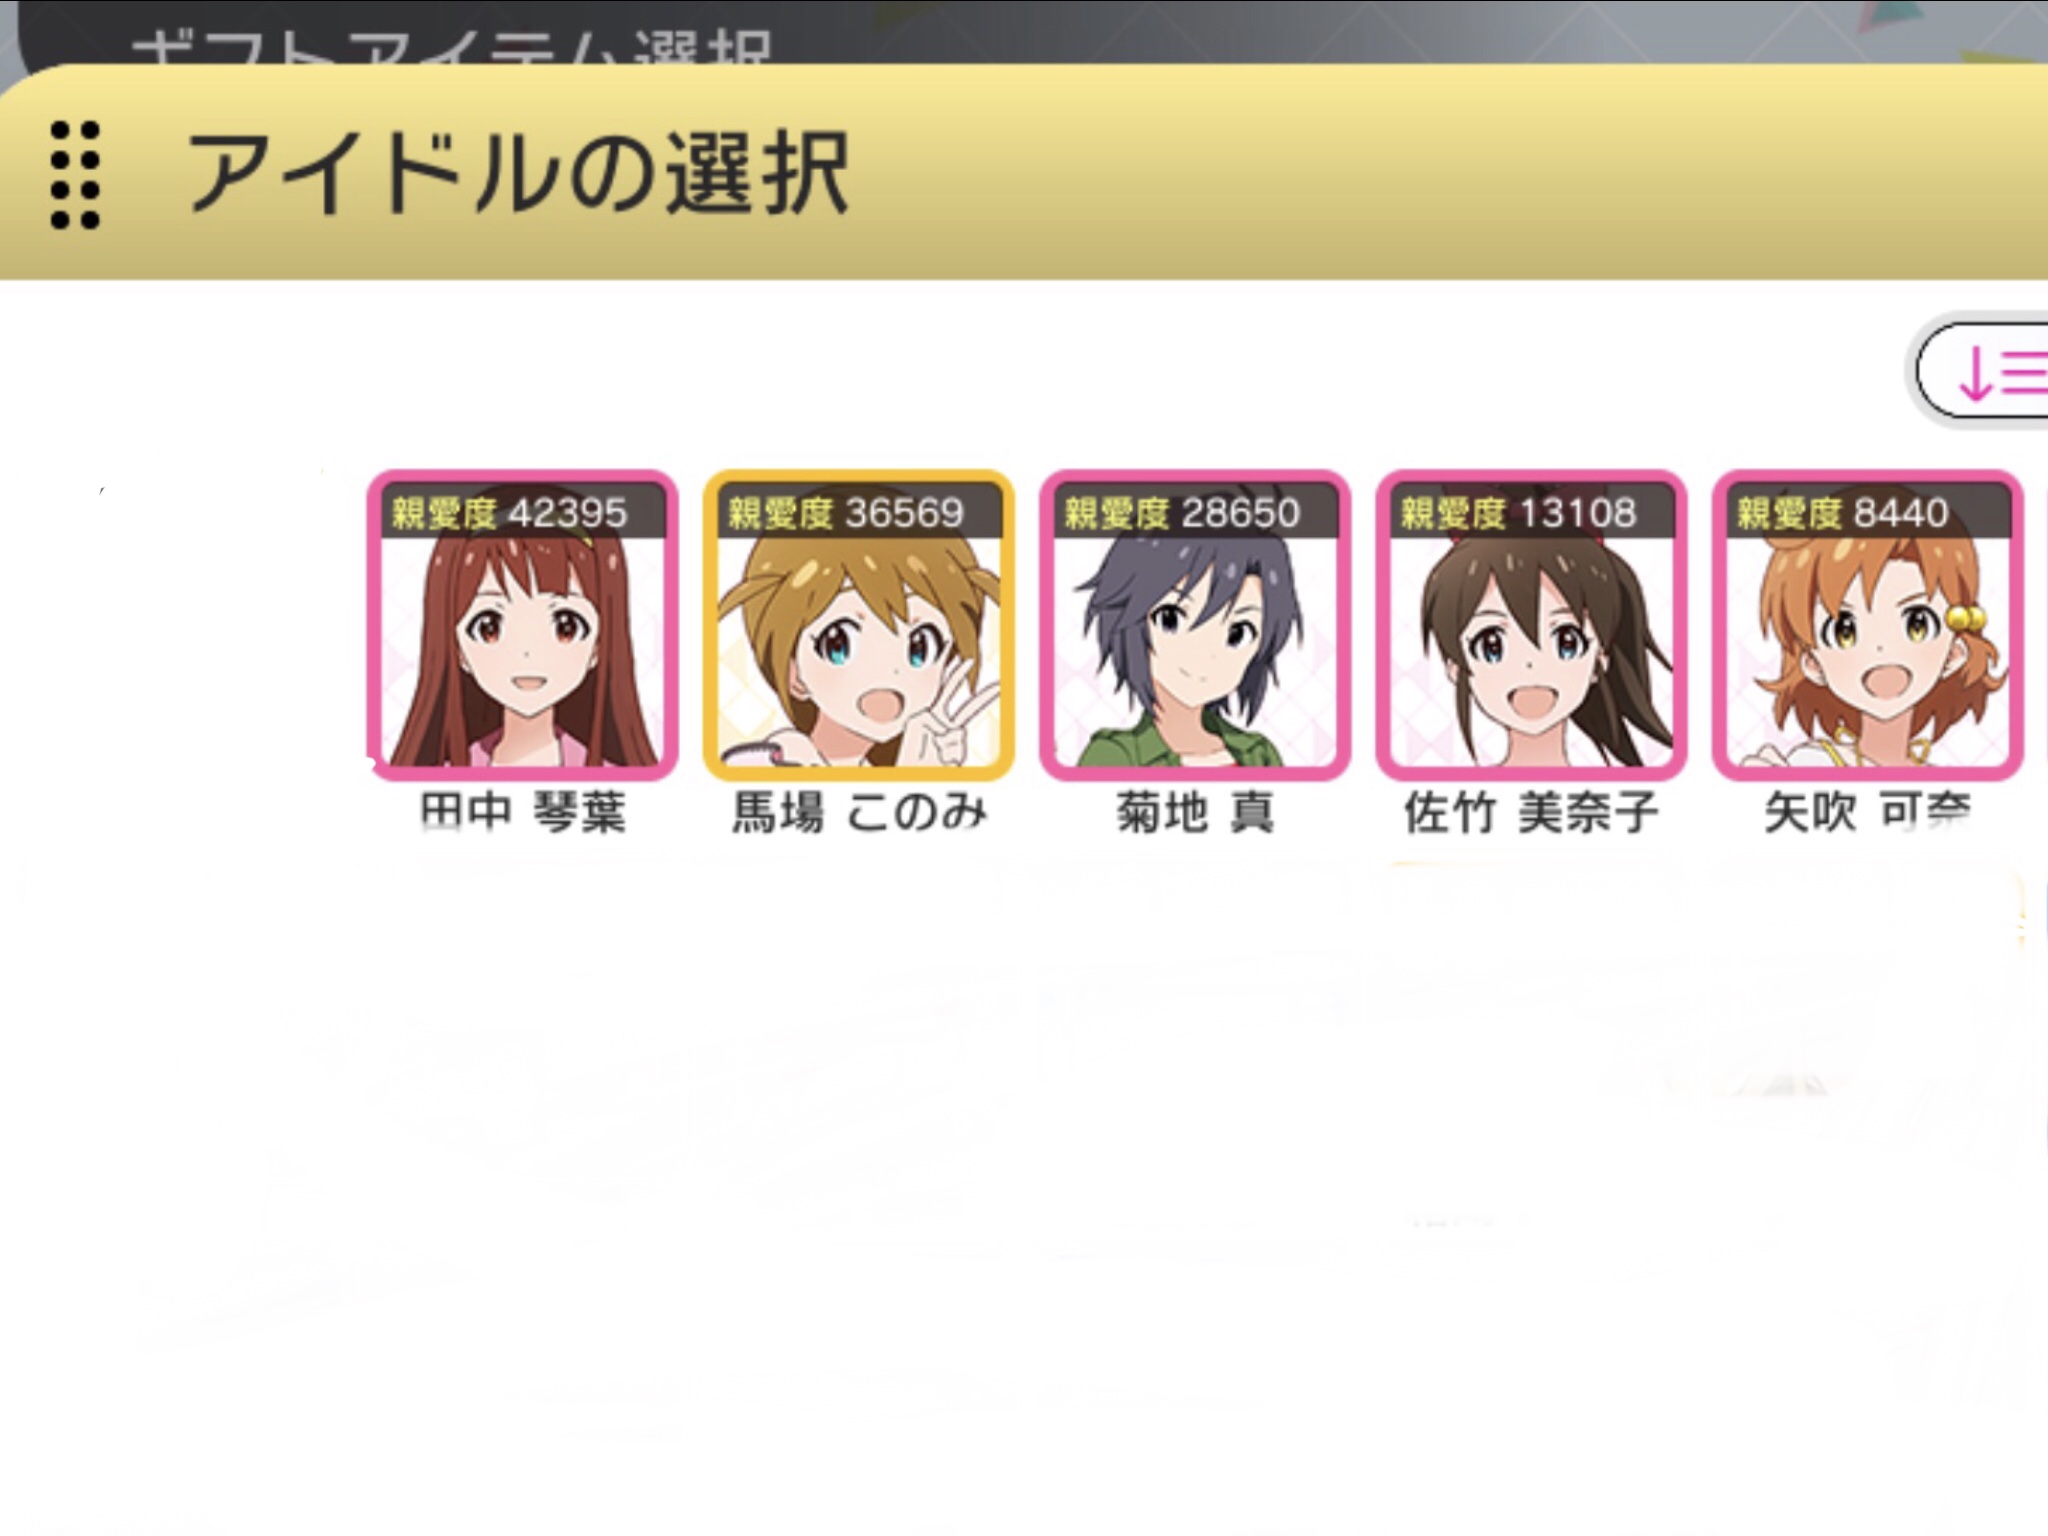2048x1536 pixels.
Task: Click the name text 田中 琴葉
Action: [522, 812]
